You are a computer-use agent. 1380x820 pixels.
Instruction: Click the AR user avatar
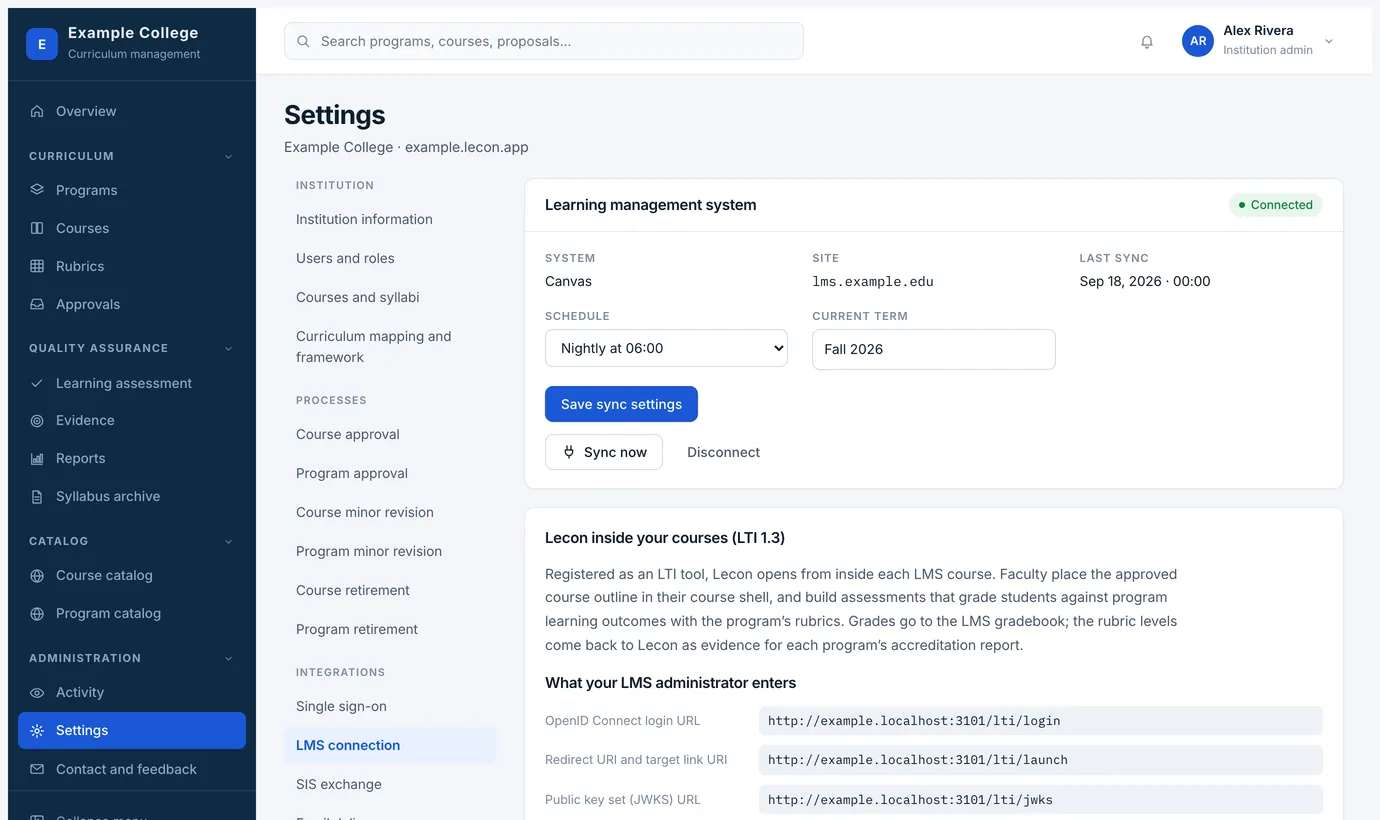pyautogui.click(x=1198, y=41)
